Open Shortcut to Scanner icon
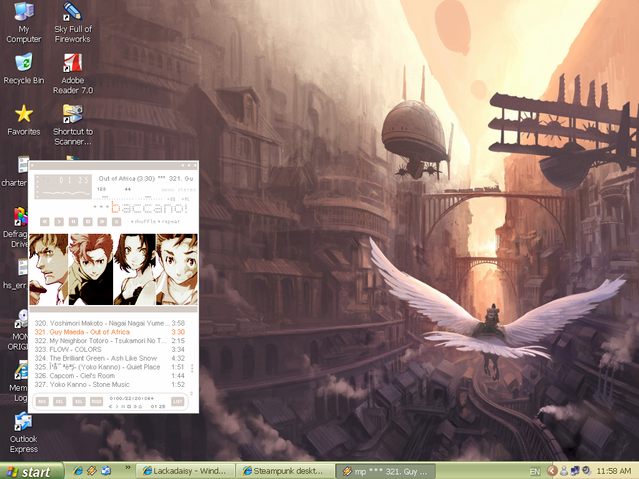 coord(73,125)
